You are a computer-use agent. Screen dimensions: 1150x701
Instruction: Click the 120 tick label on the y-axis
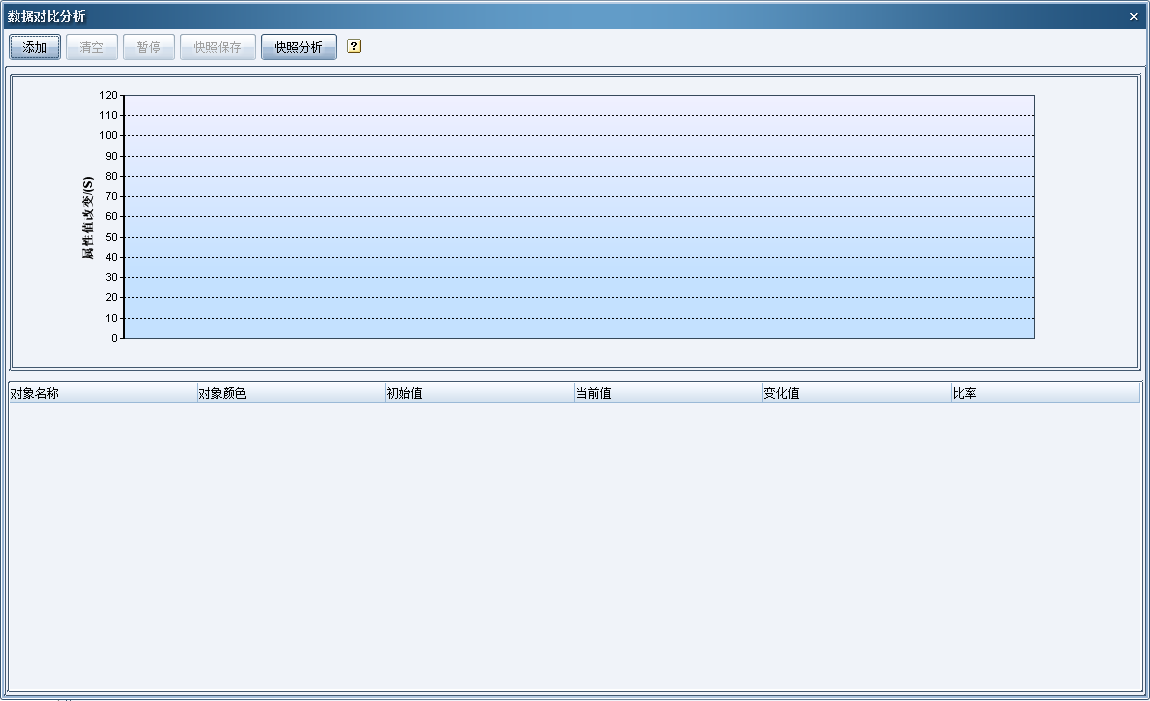(x=108, y=95)
